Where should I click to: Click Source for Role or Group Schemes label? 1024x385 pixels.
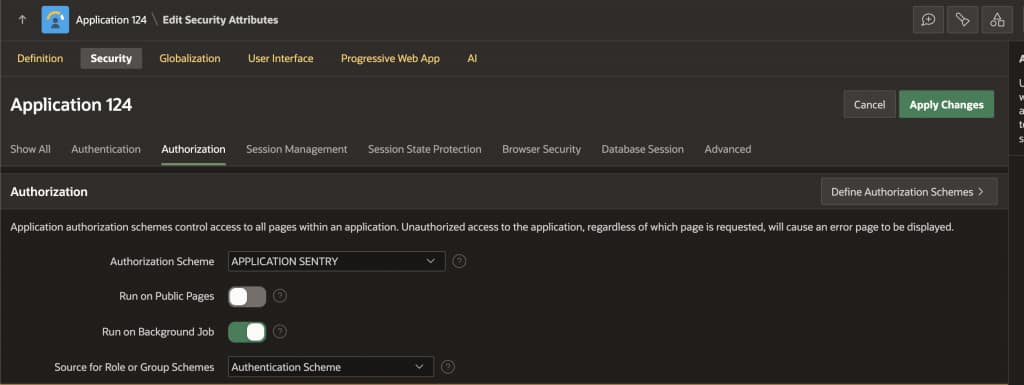coord(134,367)
